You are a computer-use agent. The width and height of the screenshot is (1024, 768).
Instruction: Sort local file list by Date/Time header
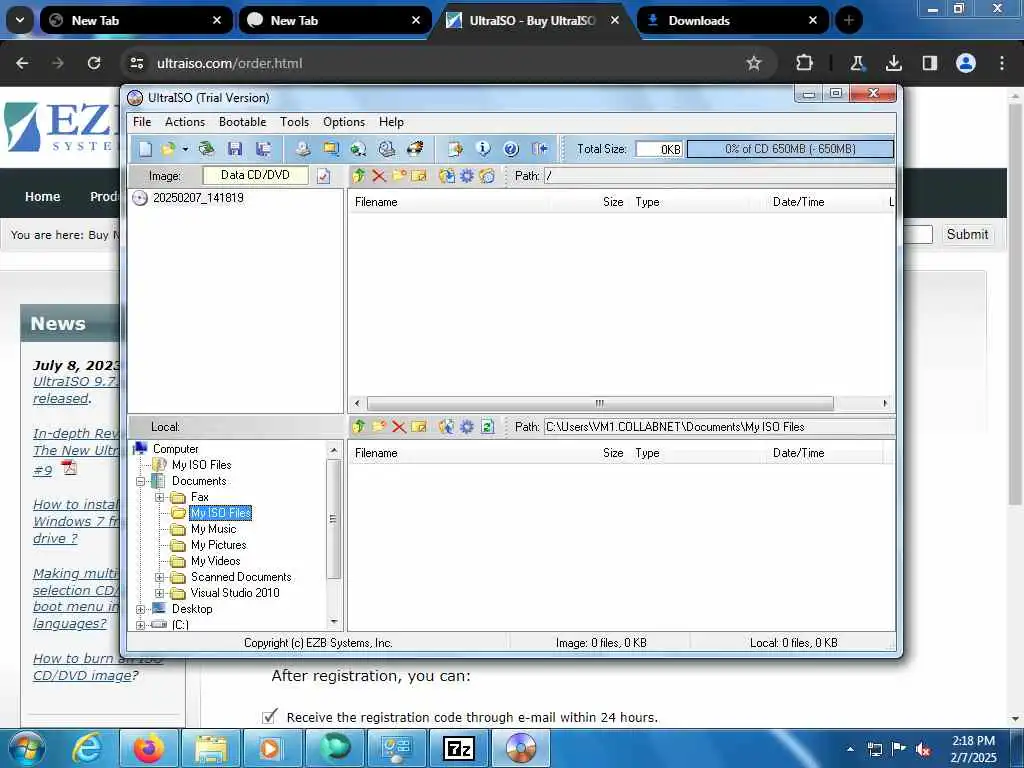coord(798,453)
